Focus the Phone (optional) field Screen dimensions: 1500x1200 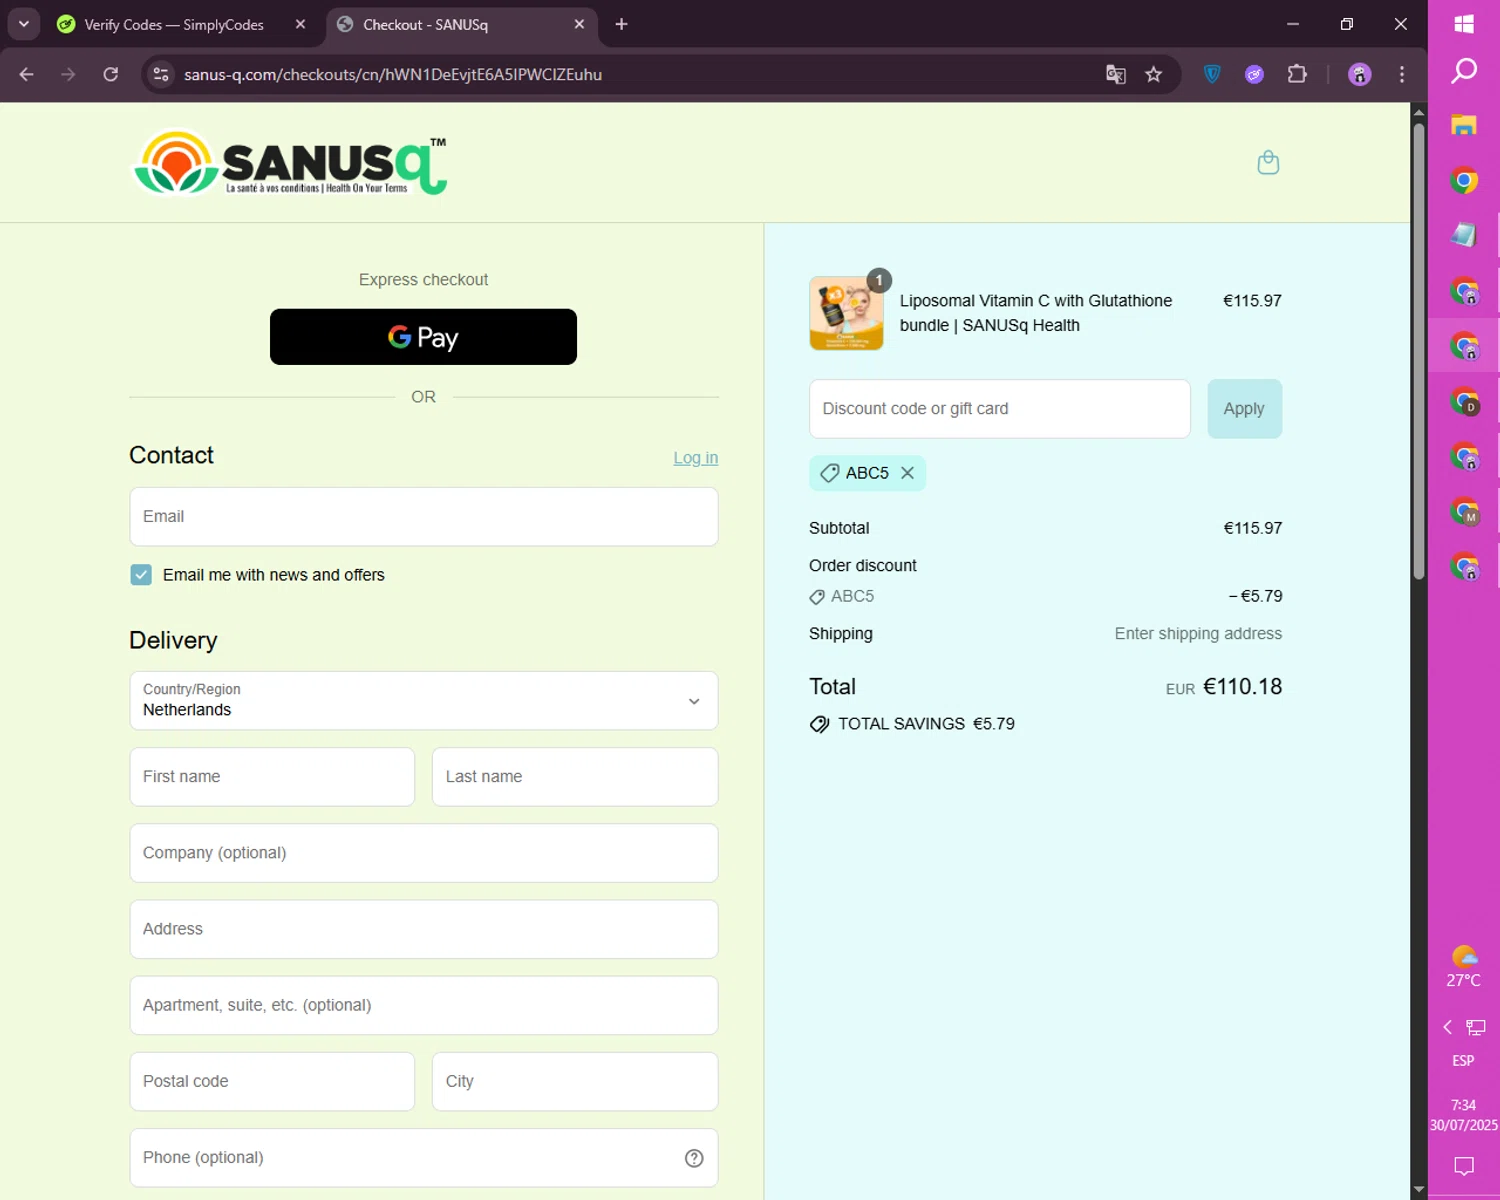coord(424,1158)
